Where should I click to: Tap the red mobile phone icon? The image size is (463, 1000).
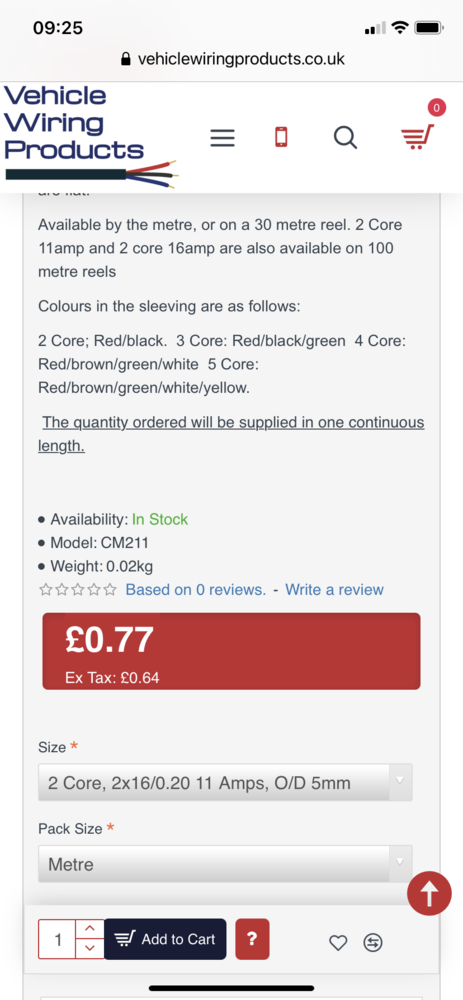[281, 137]
